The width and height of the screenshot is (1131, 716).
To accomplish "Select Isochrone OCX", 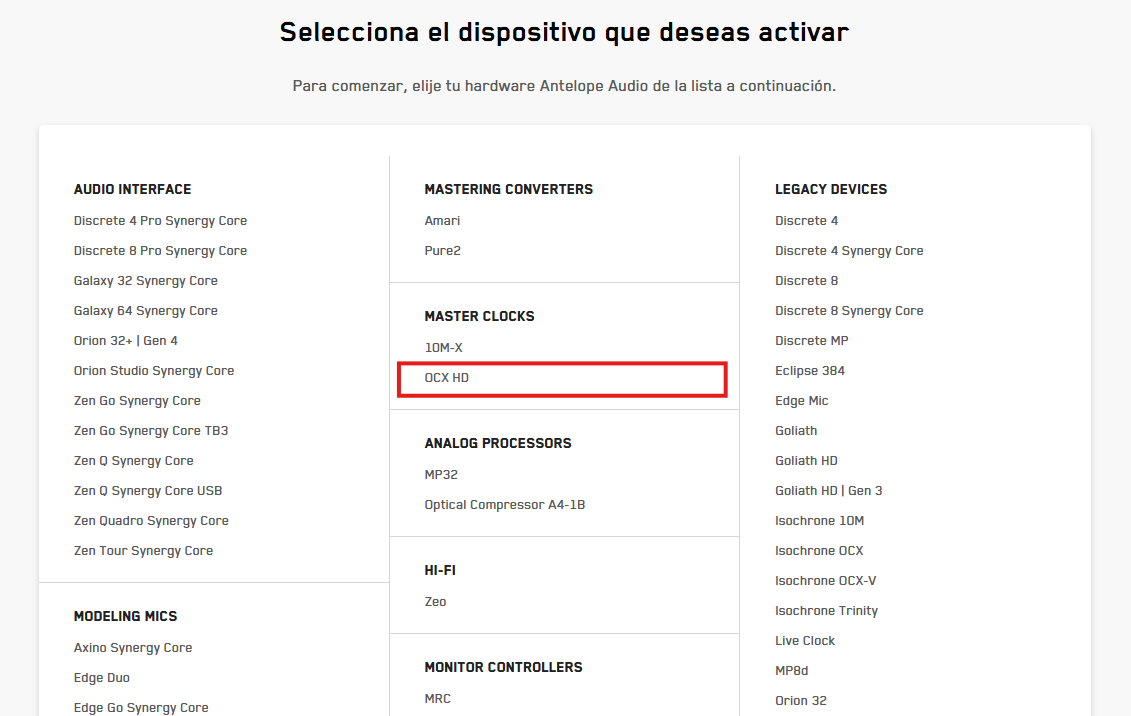I will click(819, 551).
